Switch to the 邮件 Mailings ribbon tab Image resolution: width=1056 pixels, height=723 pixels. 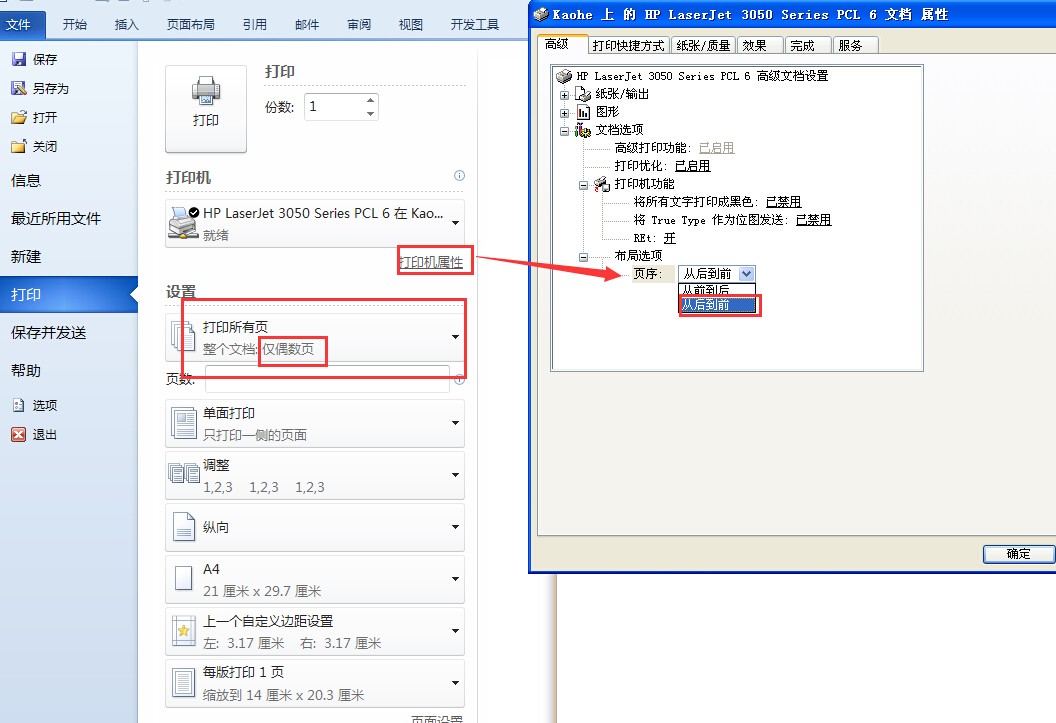coord(307,24)
